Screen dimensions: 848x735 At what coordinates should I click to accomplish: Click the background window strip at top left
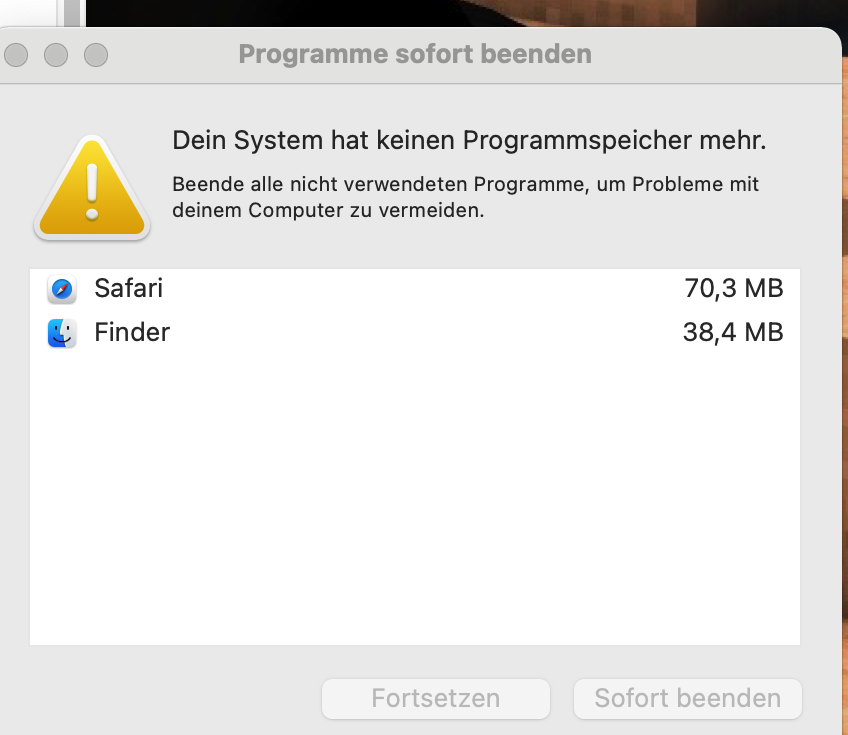(40, 12)
